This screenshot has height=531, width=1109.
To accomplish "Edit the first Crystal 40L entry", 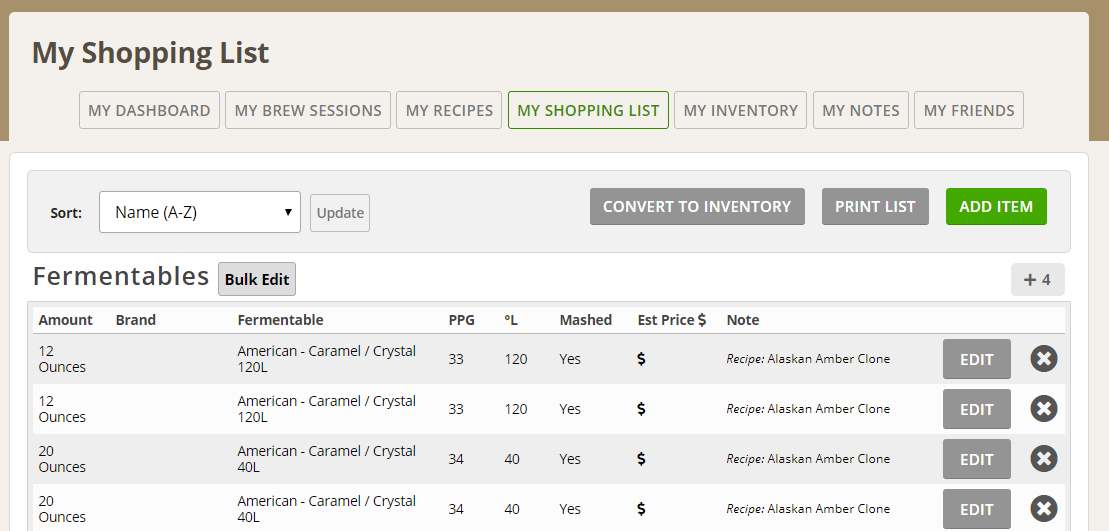I will click(x=977, y=459).
